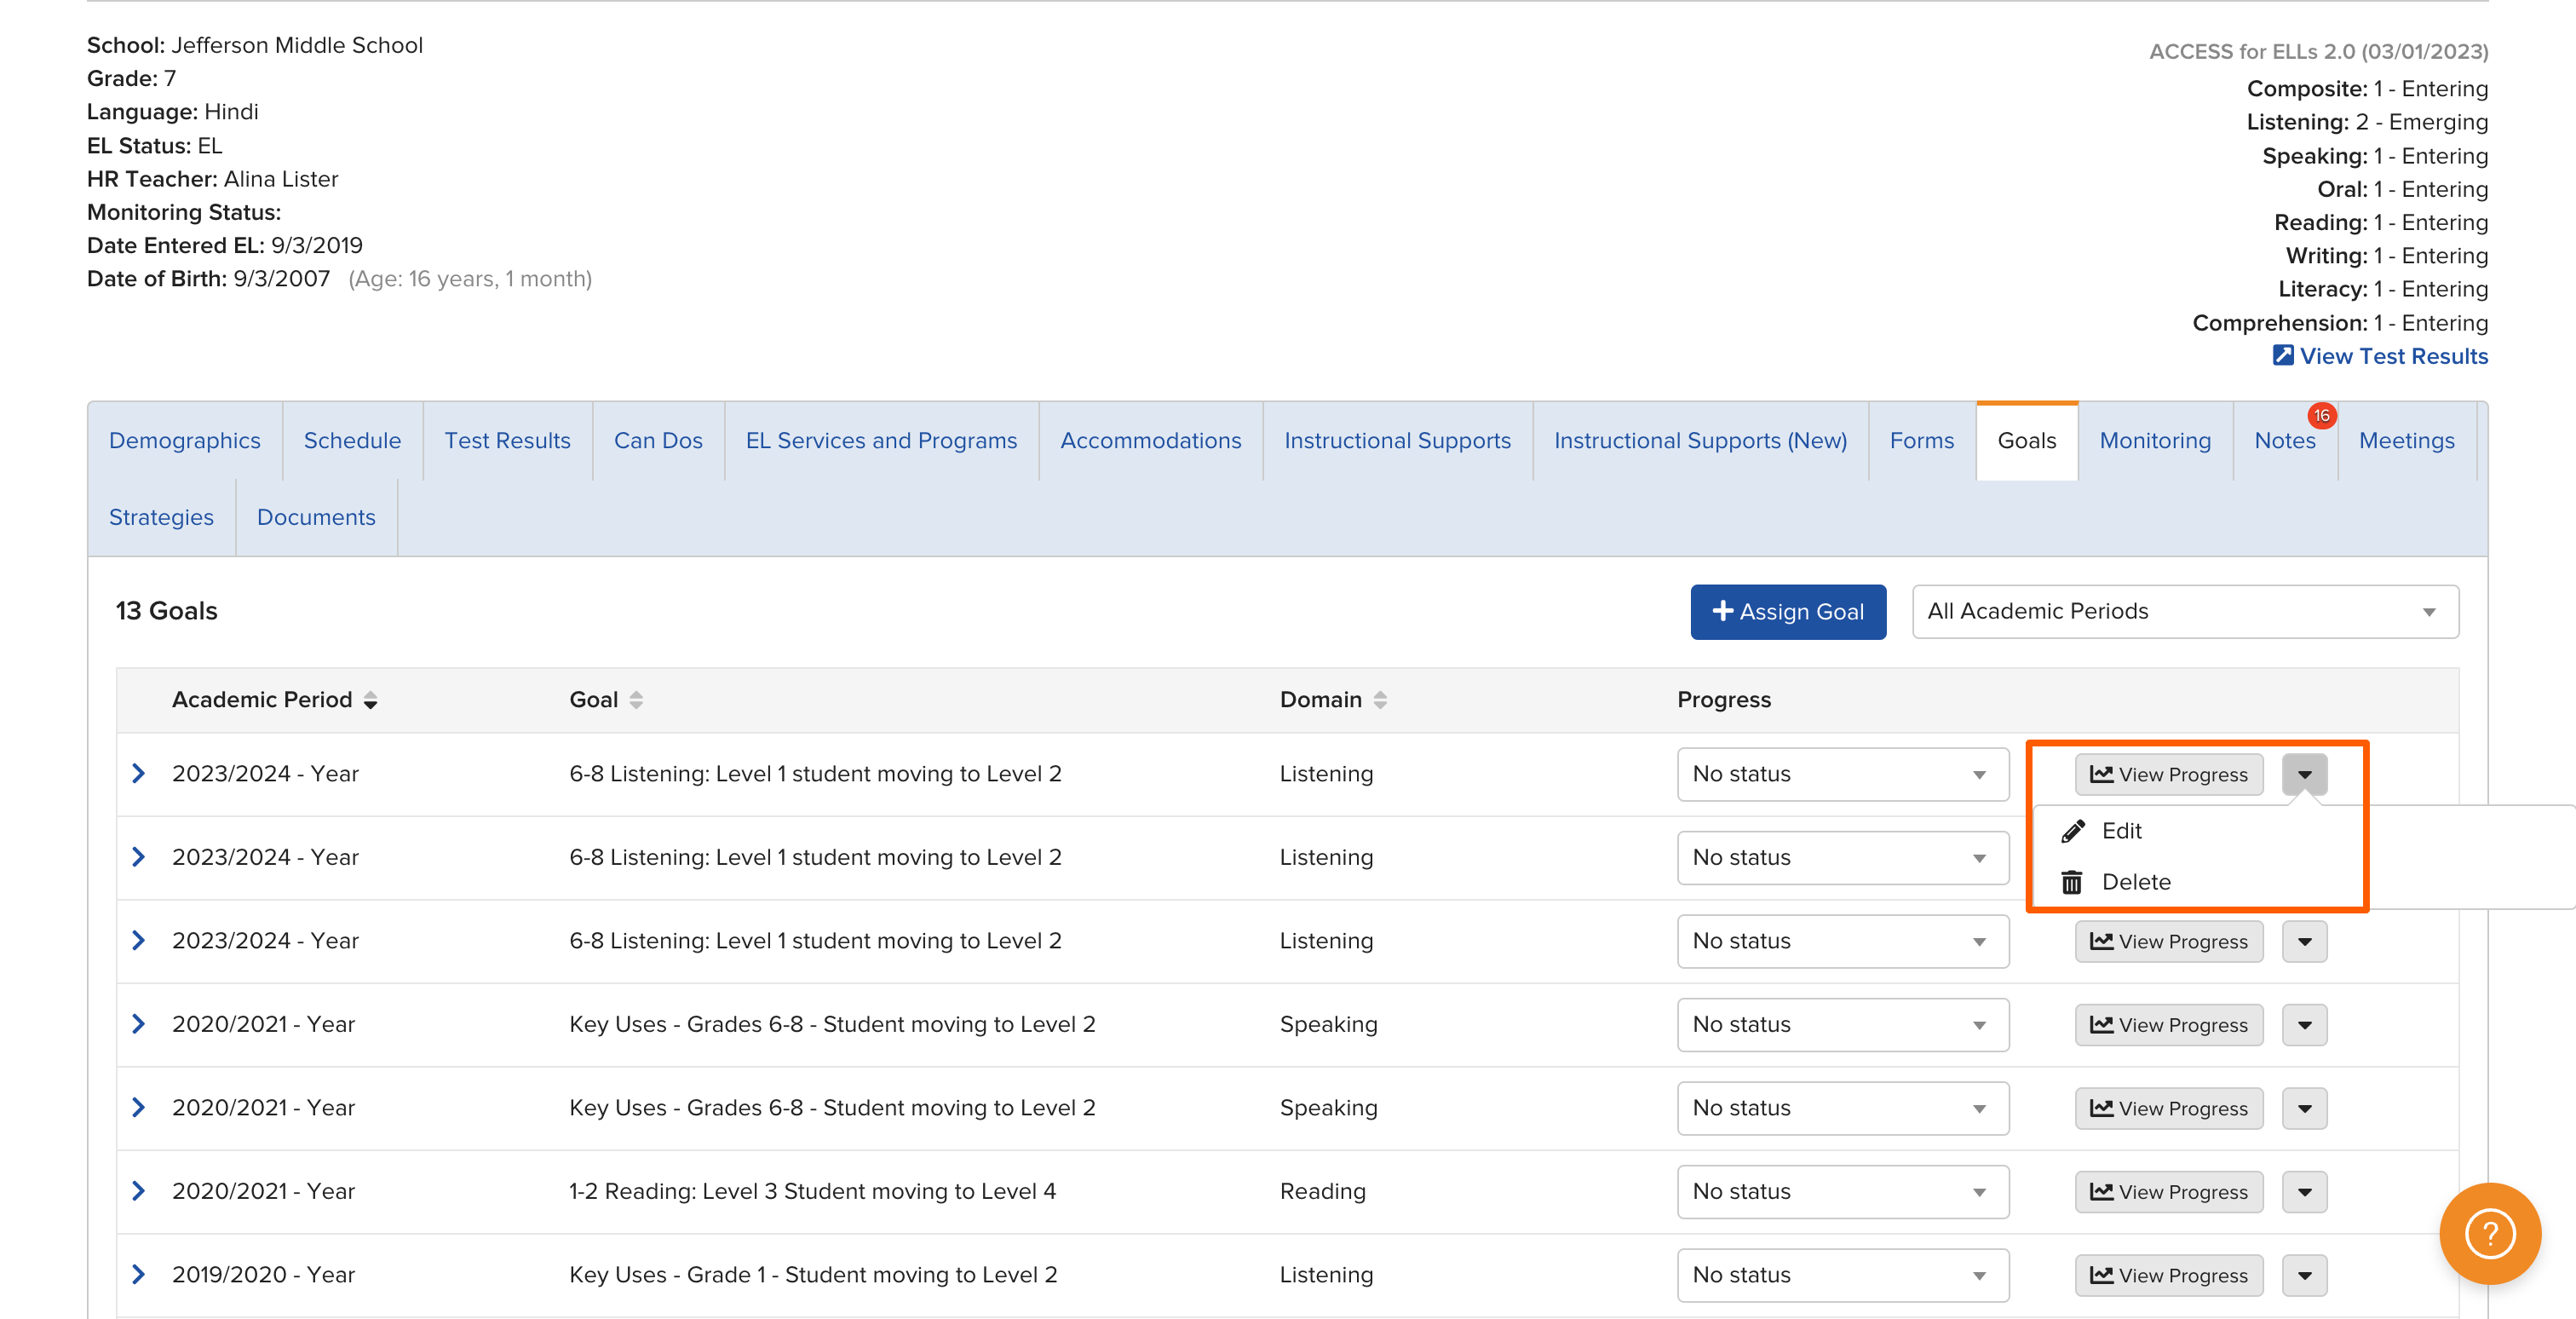Click the "Reading" domain cell
2576x1319 pixels.
tap(1322, 1191)
